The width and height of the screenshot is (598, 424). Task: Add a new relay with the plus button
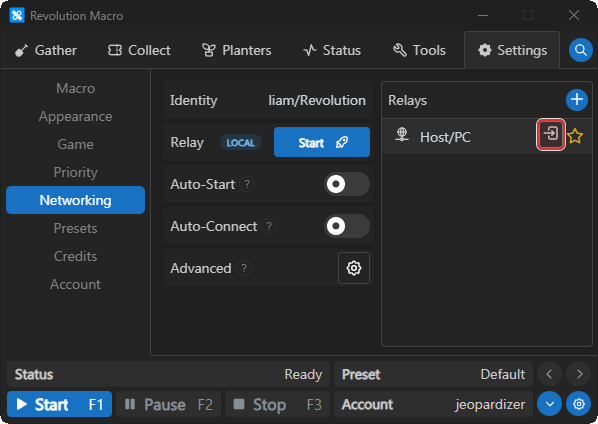pos(577,100)
